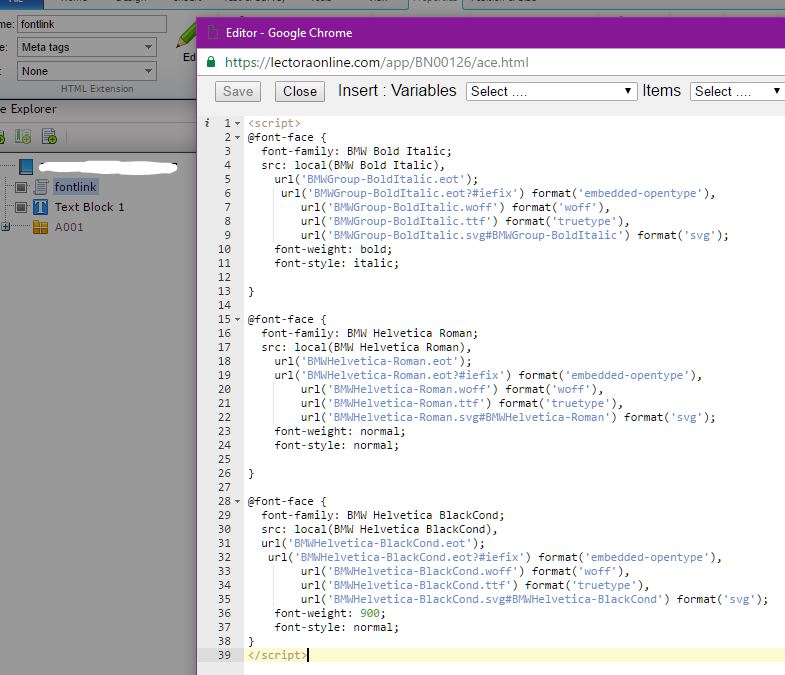Click 'BMWHelvetica-BlackCond.eot' on line 31
Screen dimensions: 785x675
click(x=379, y=543)
